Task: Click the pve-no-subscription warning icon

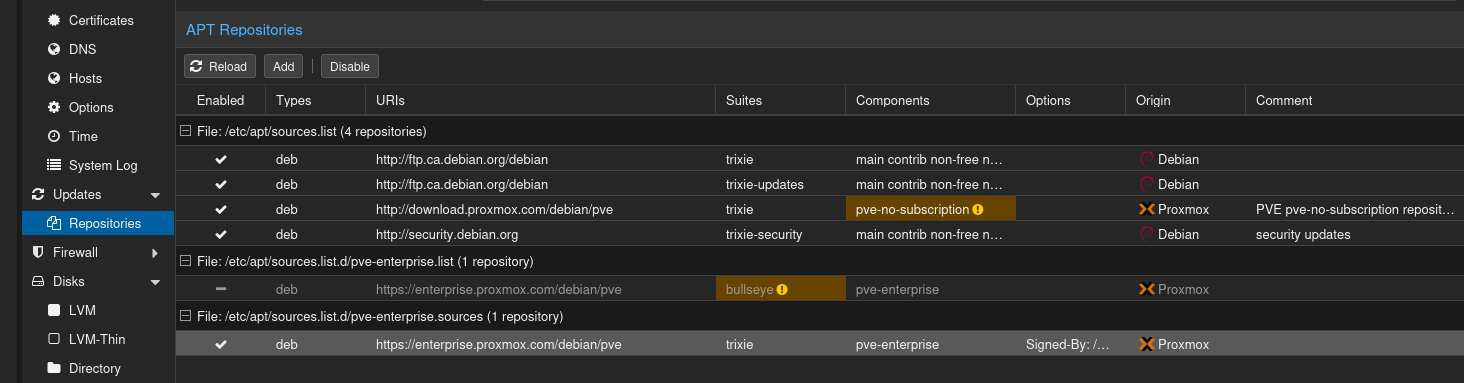Action: click(978, 209)
